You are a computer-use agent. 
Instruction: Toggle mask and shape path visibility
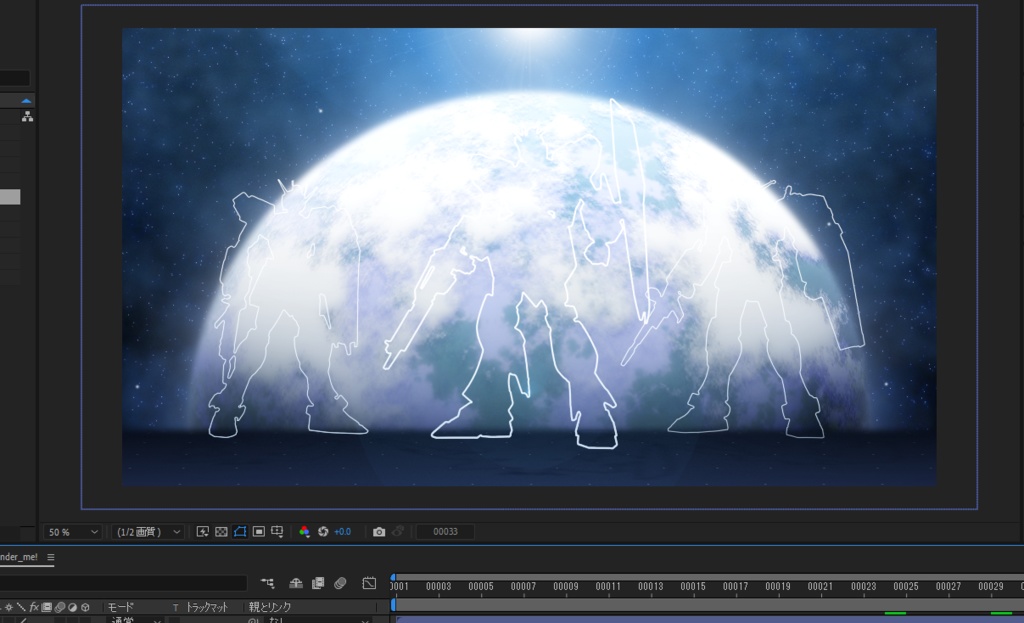point(240,532)
